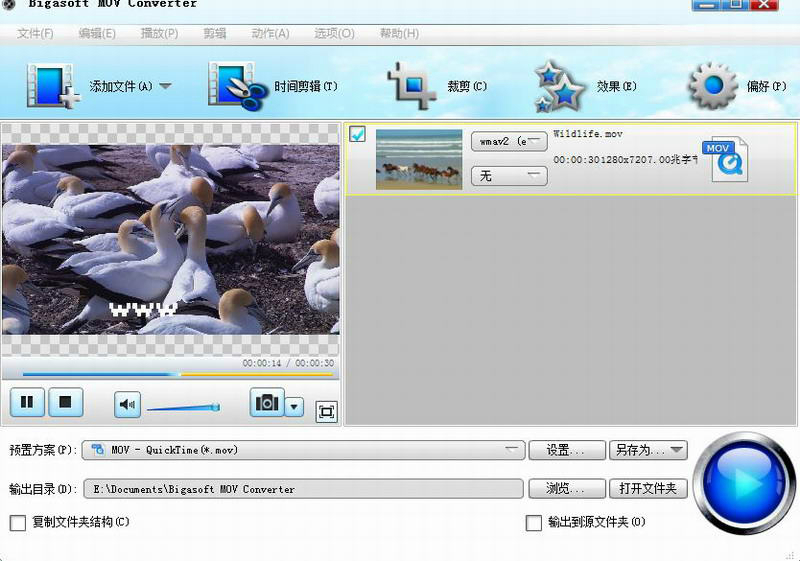Pause the video preview
Image resolution: width=800 pixels, height=561 pixels.
coord(27,402)
